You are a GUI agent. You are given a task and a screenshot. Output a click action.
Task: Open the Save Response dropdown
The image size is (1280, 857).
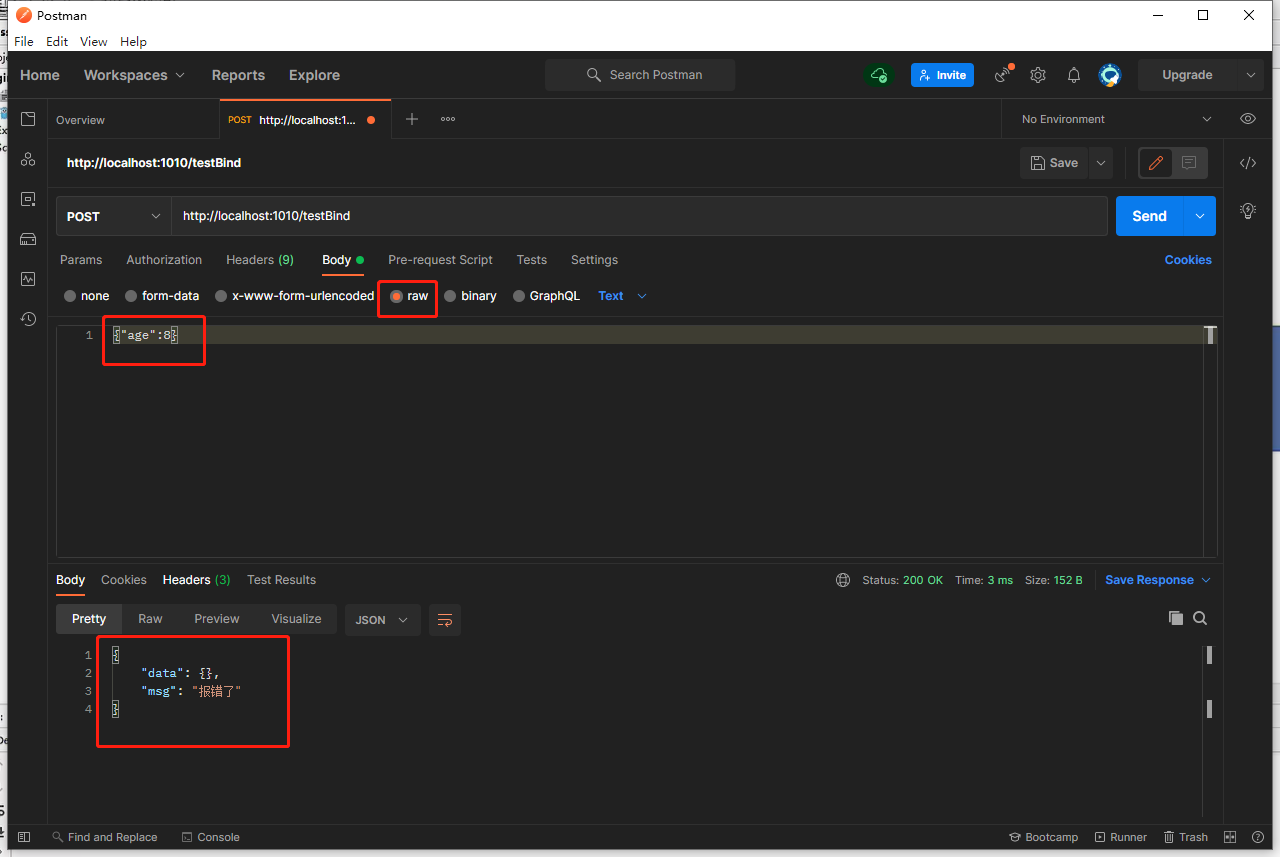(1157, 580)
